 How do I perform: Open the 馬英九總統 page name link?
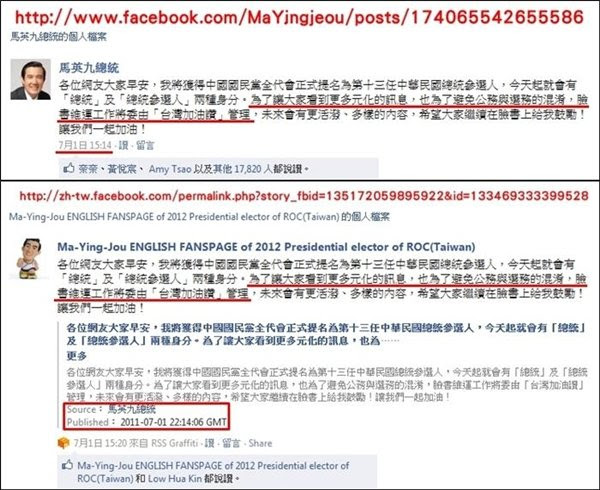[89, 68]
